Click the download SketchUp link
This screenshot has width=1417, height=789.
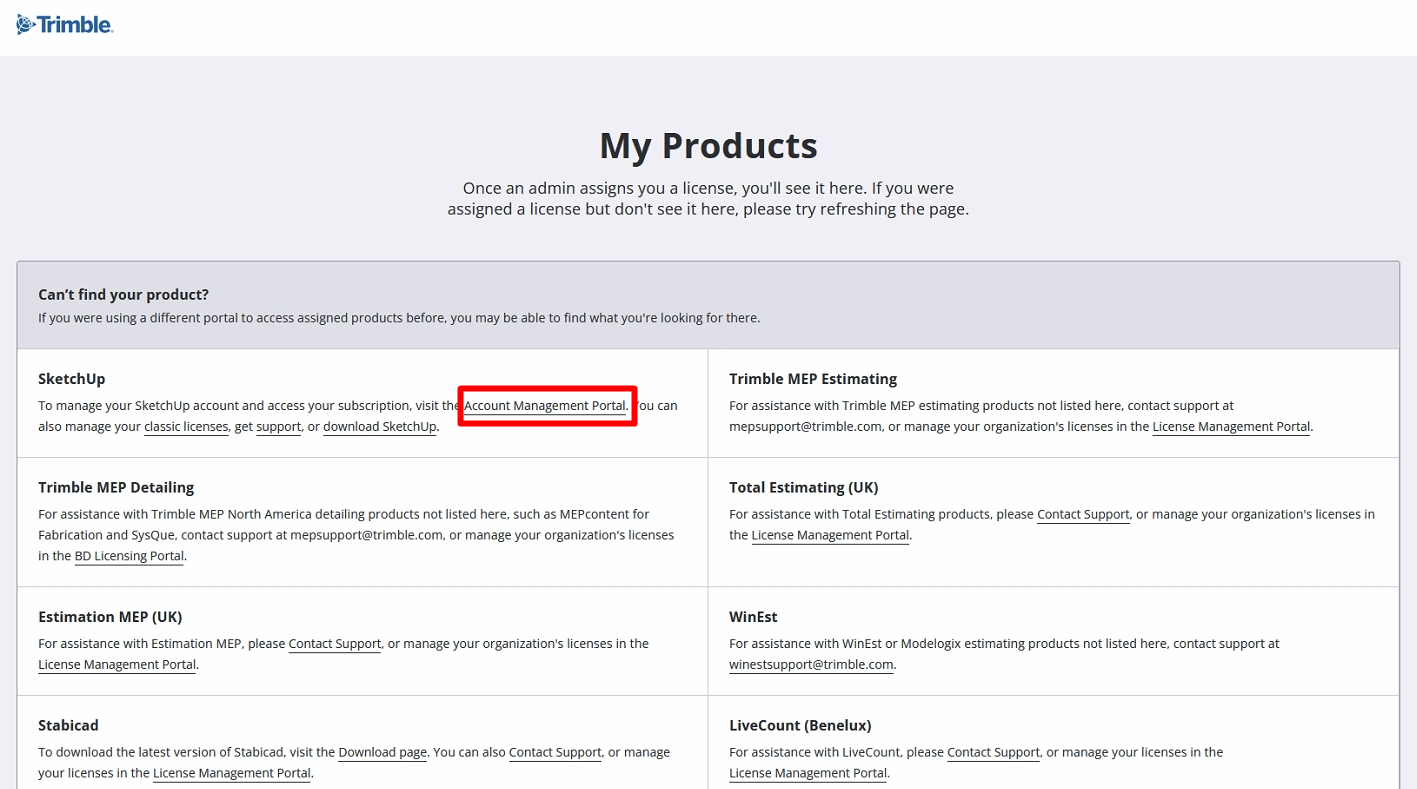[x=380, y=427]
